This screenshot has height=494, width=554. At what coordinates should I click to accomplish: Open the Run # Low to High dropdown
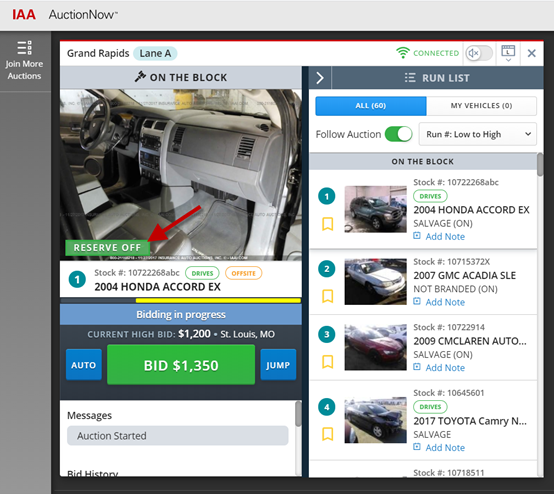coord(478,134)
